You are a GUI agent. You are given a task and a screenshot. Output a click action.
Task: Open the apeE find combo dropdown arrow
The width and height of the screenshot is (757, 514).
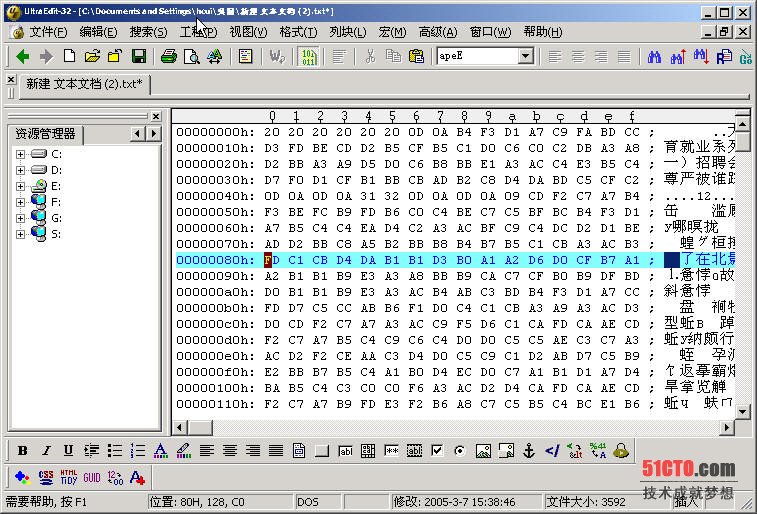[x=526, y=56]
